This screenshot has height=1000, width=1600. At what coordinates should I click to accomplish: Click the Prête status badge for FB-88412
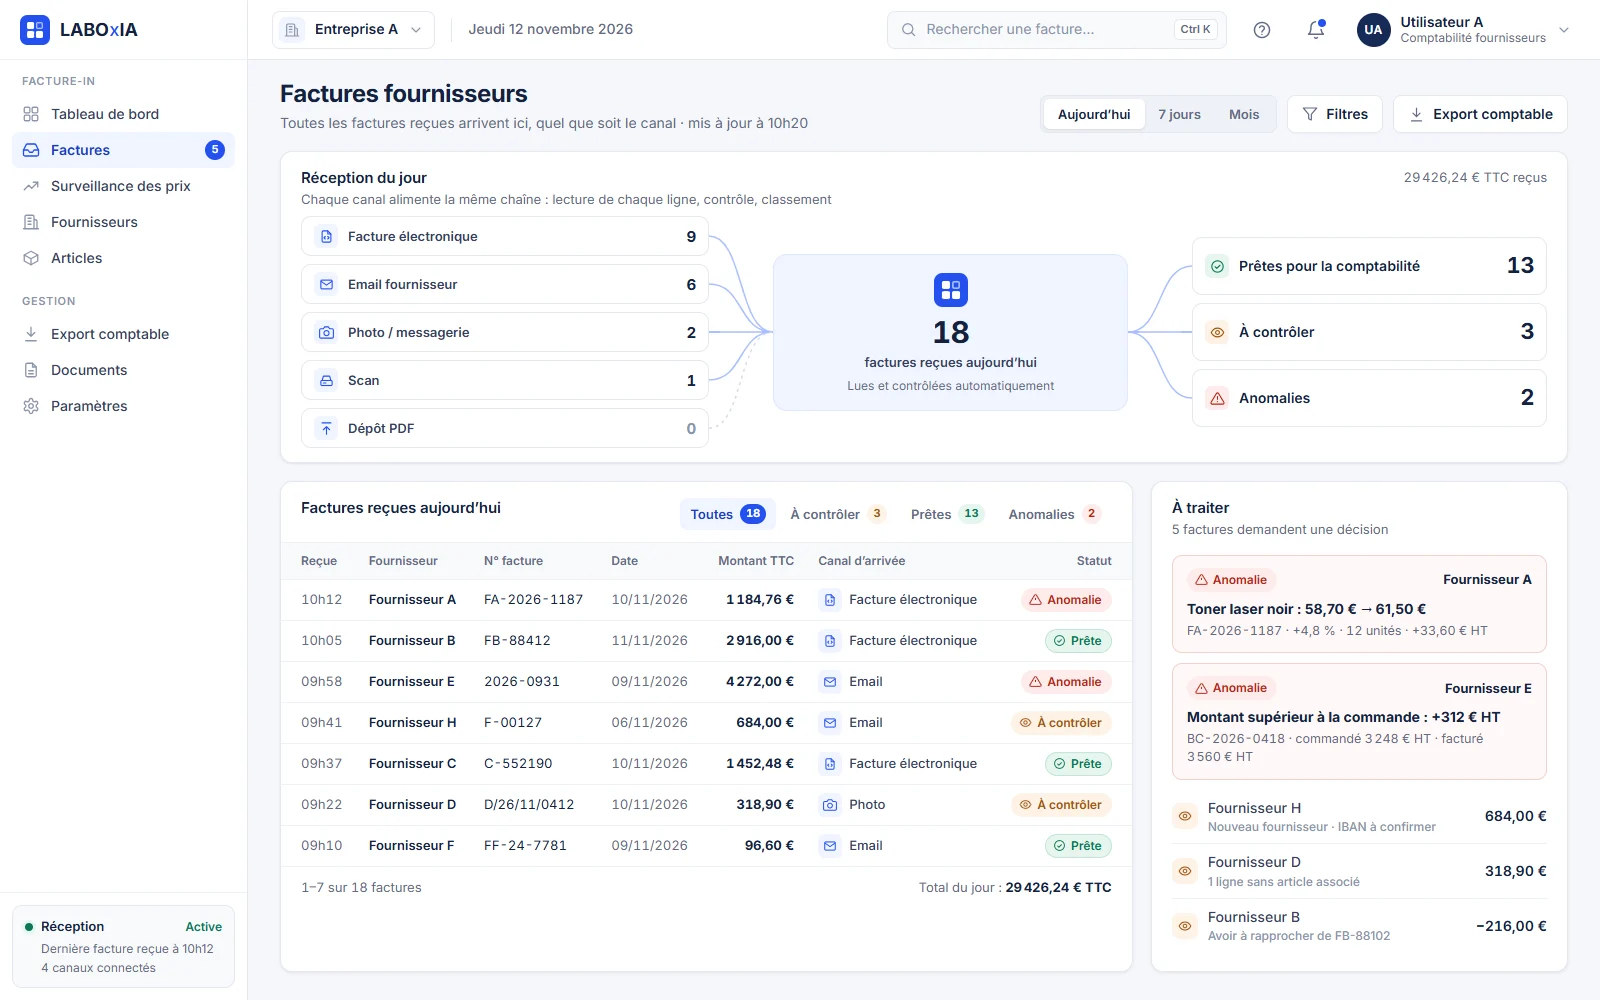[x=1078, y=641]
